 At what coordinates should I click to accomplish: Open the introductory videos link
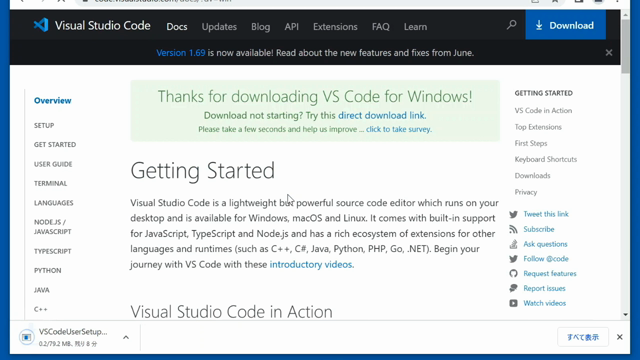coord(312,264)
